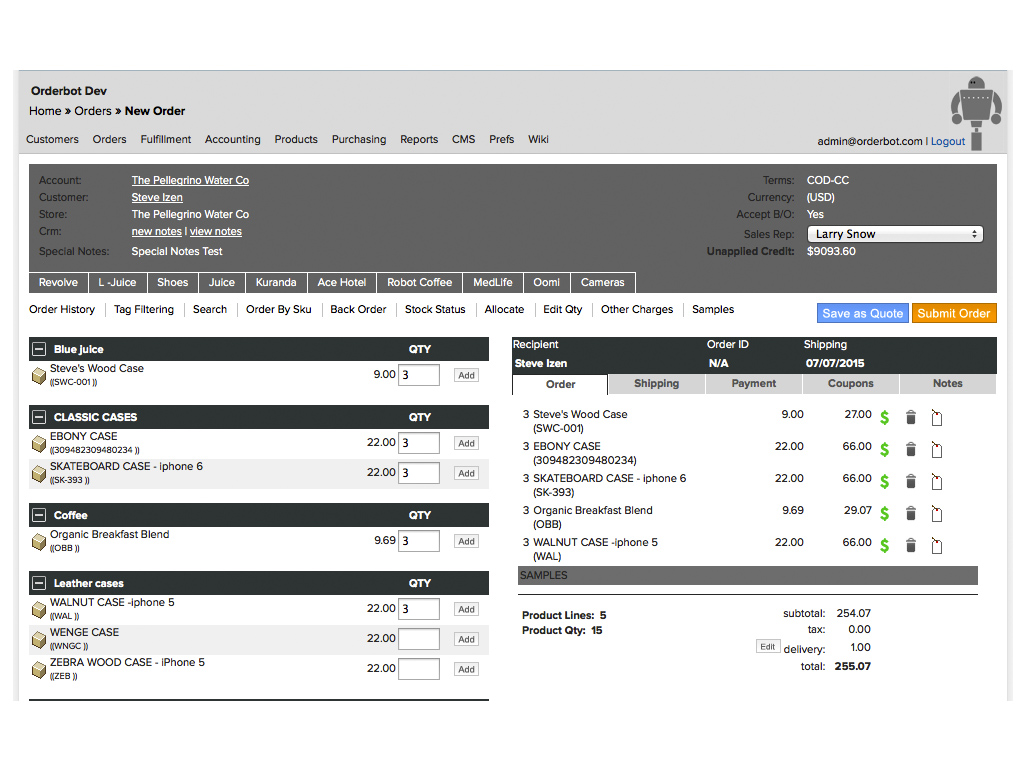Click Edit button next to delivery
The height and width of the screenshot is (768, 1024).
(767, 647)
